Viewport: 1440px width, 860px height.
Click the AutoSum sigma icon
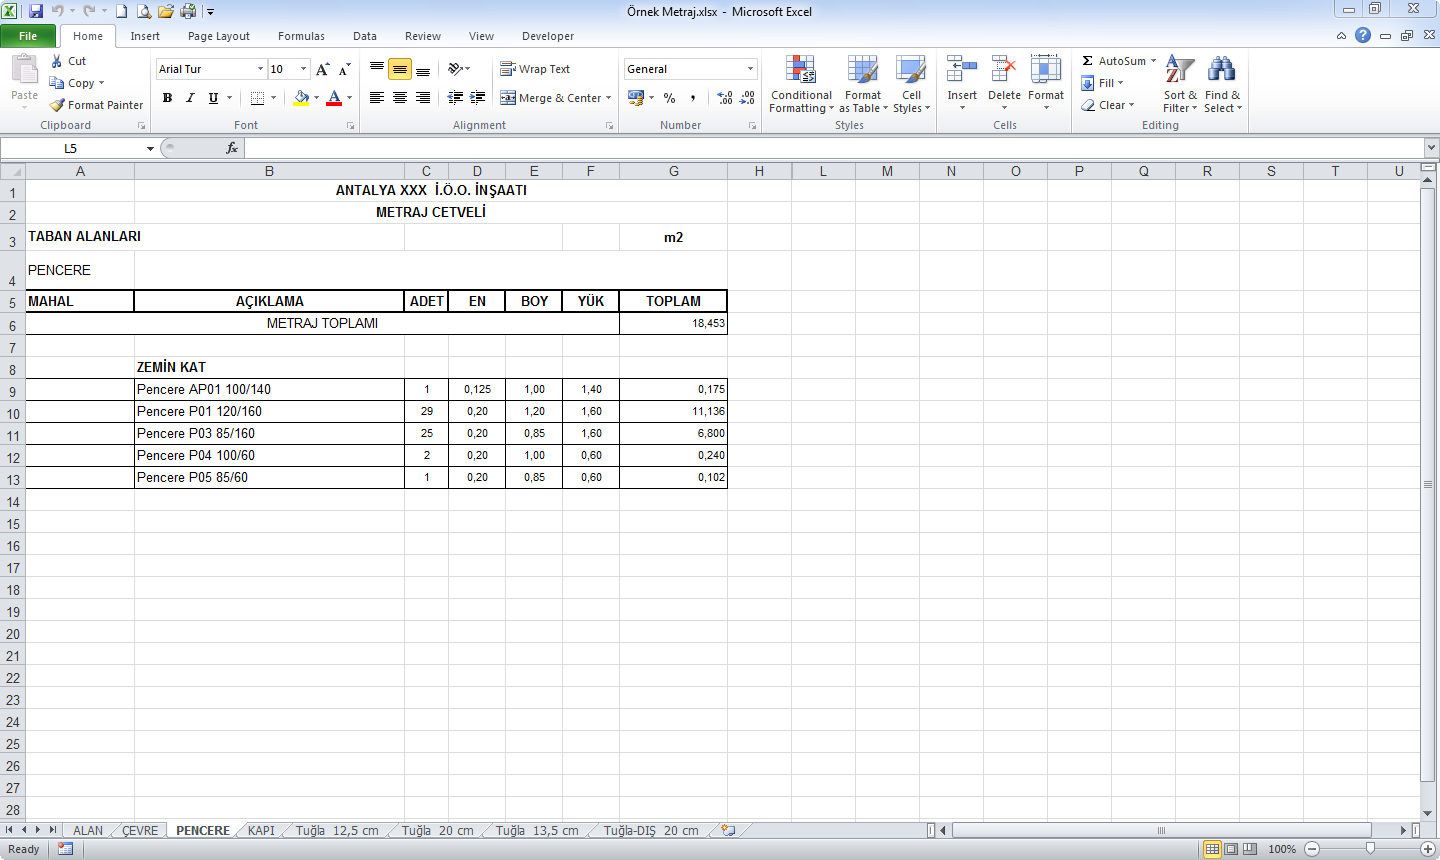(1088, 61)
